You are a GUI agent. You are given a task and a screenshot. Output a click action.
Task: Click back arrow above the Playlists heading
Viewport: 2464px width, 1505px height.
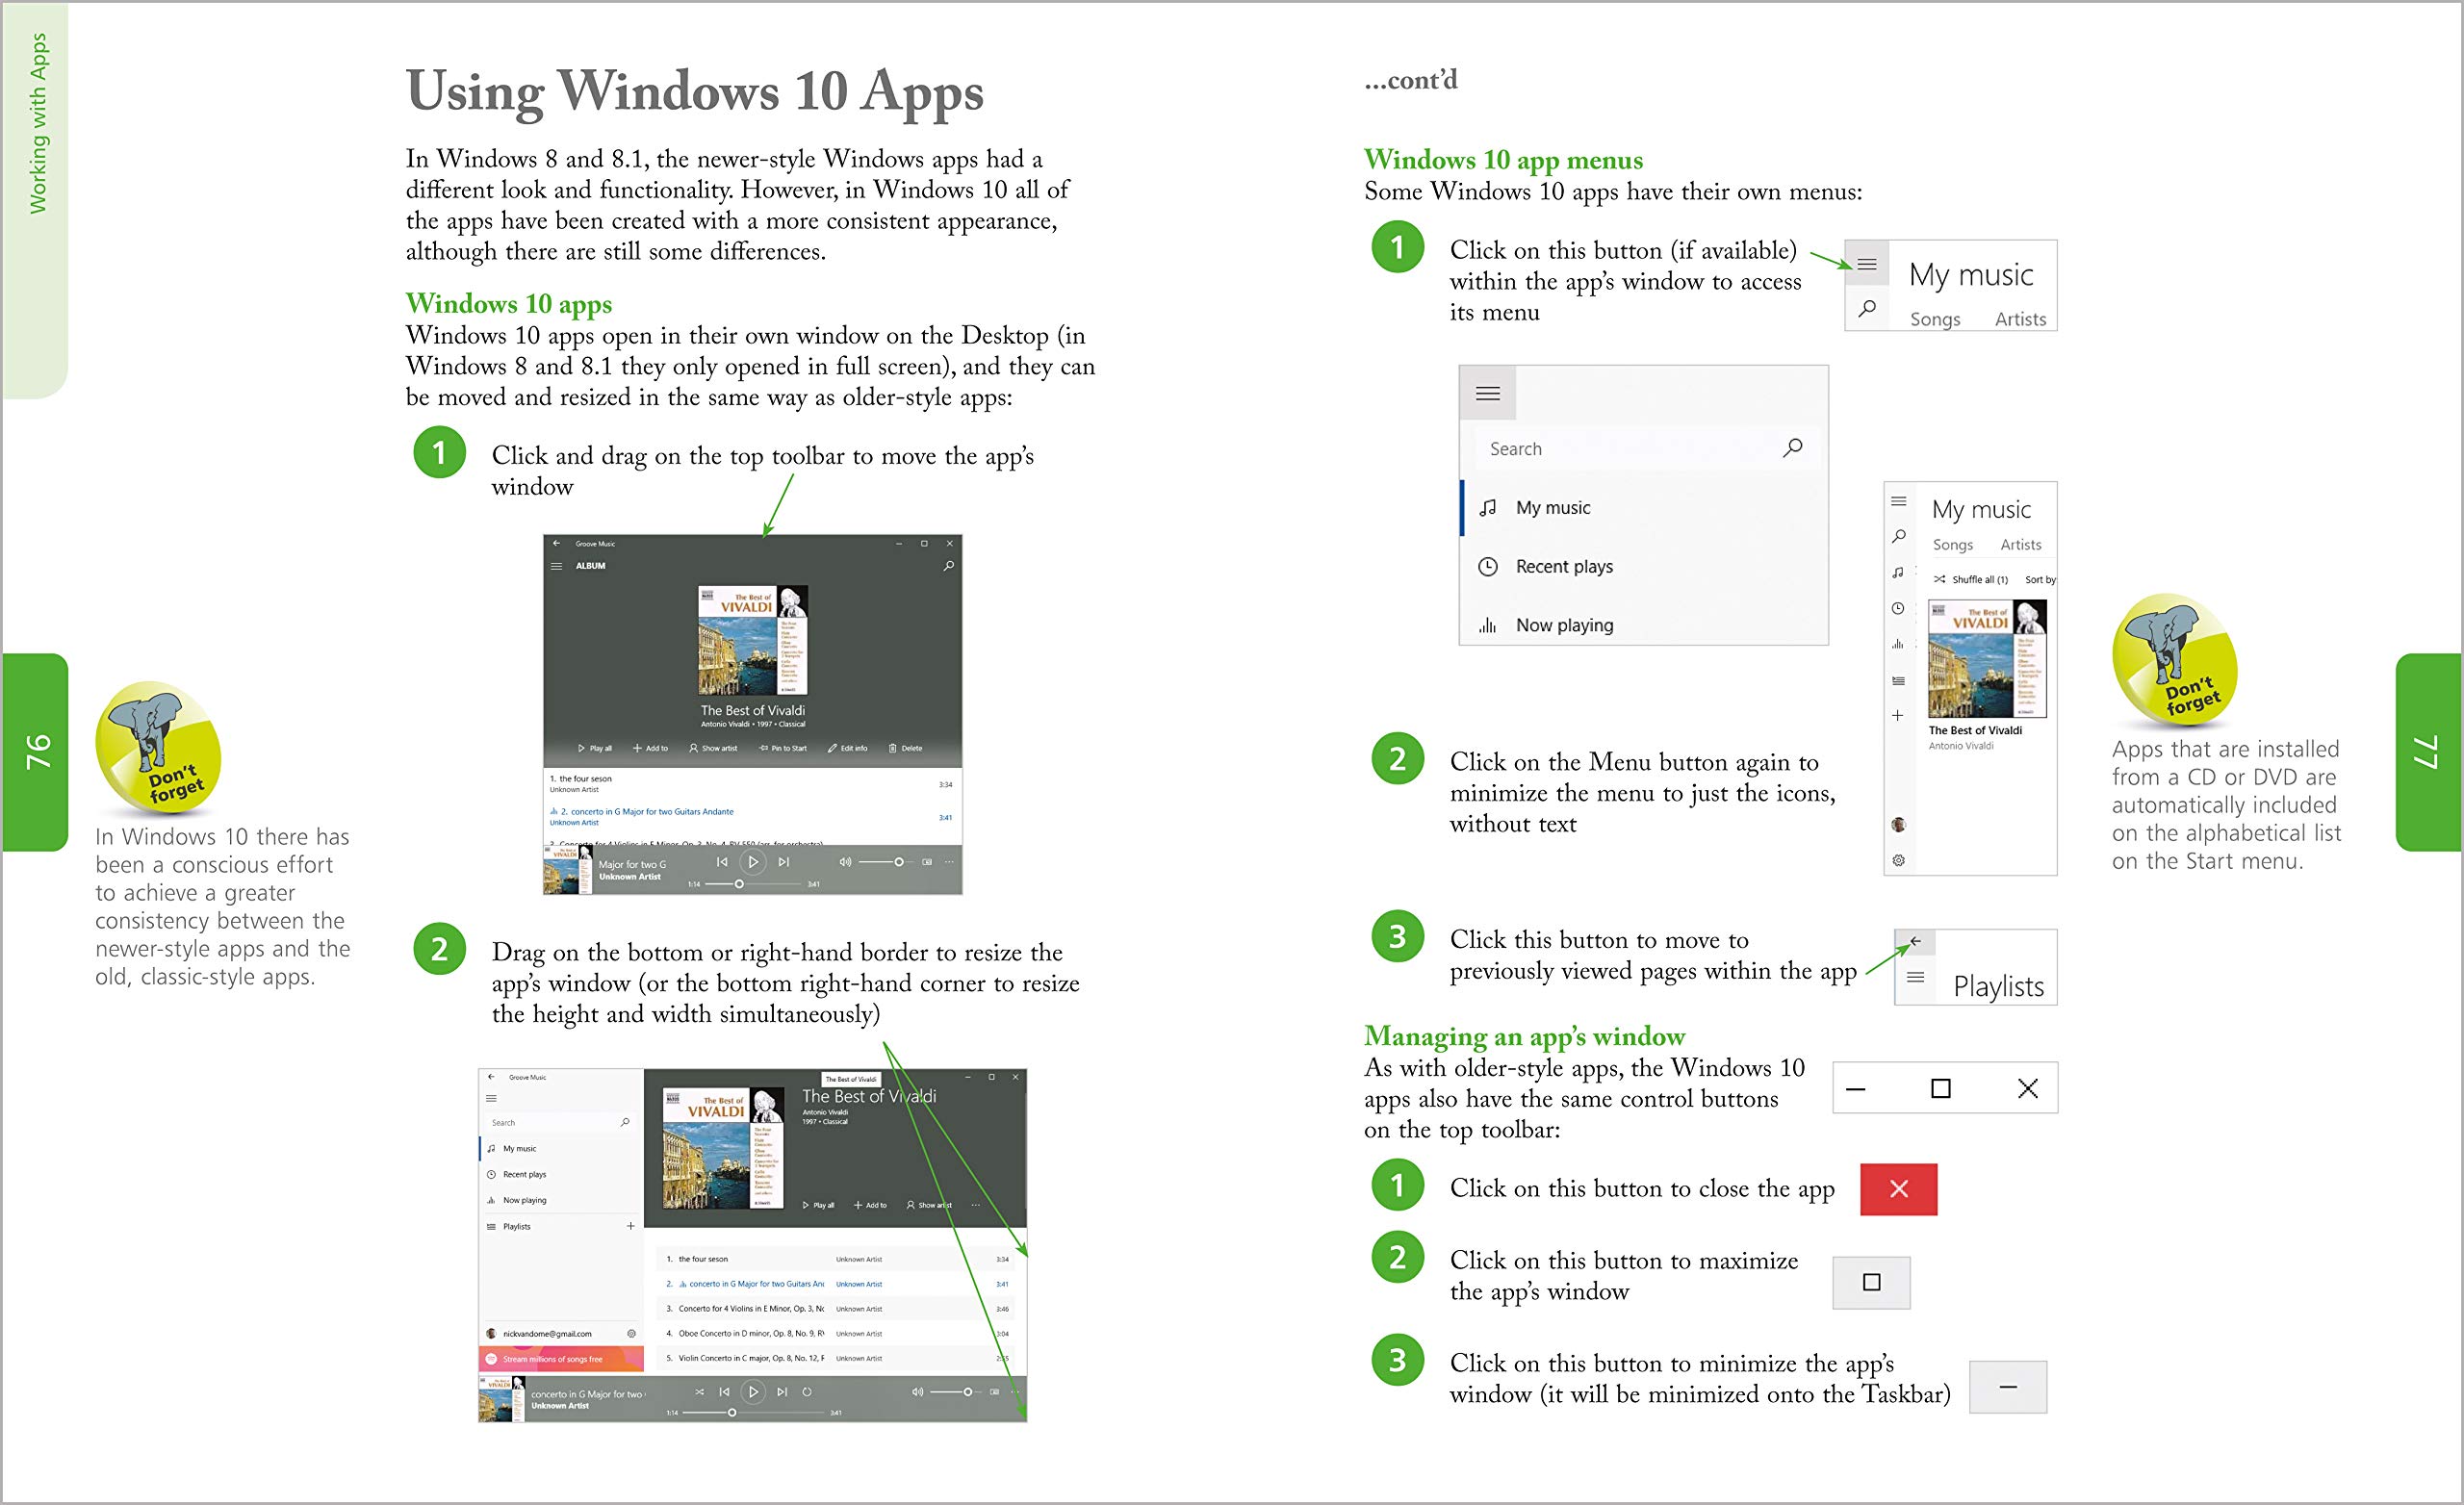point(1915,942)
